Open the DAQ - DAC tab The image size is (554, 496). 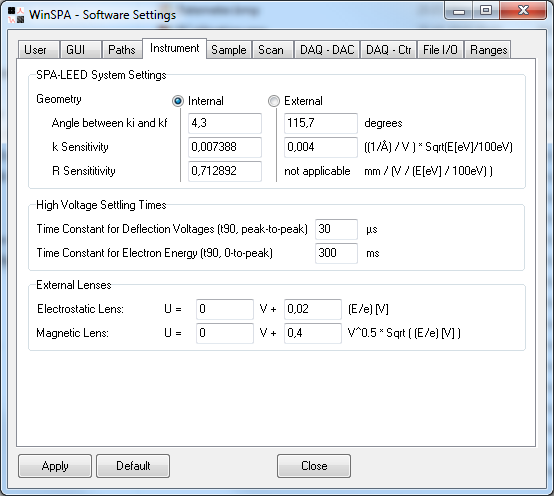(327, 49)
